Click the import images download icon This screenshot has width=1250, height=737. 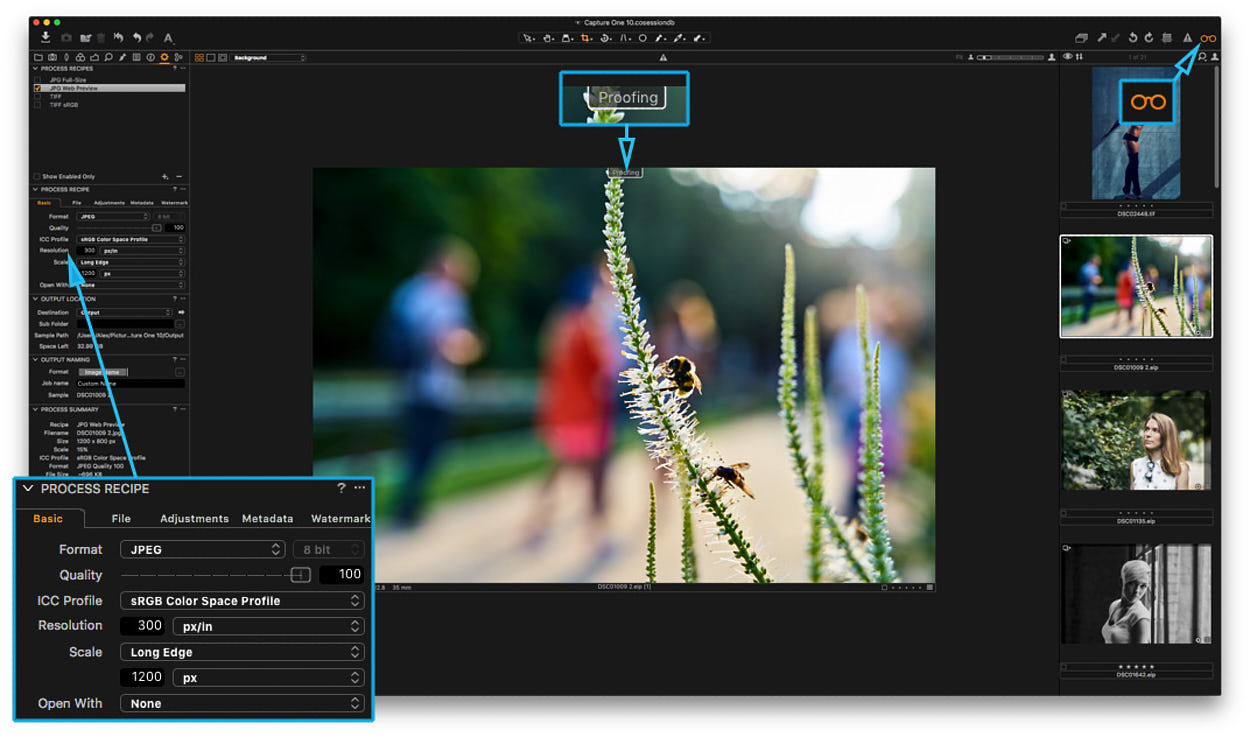(x=46, y=37)
